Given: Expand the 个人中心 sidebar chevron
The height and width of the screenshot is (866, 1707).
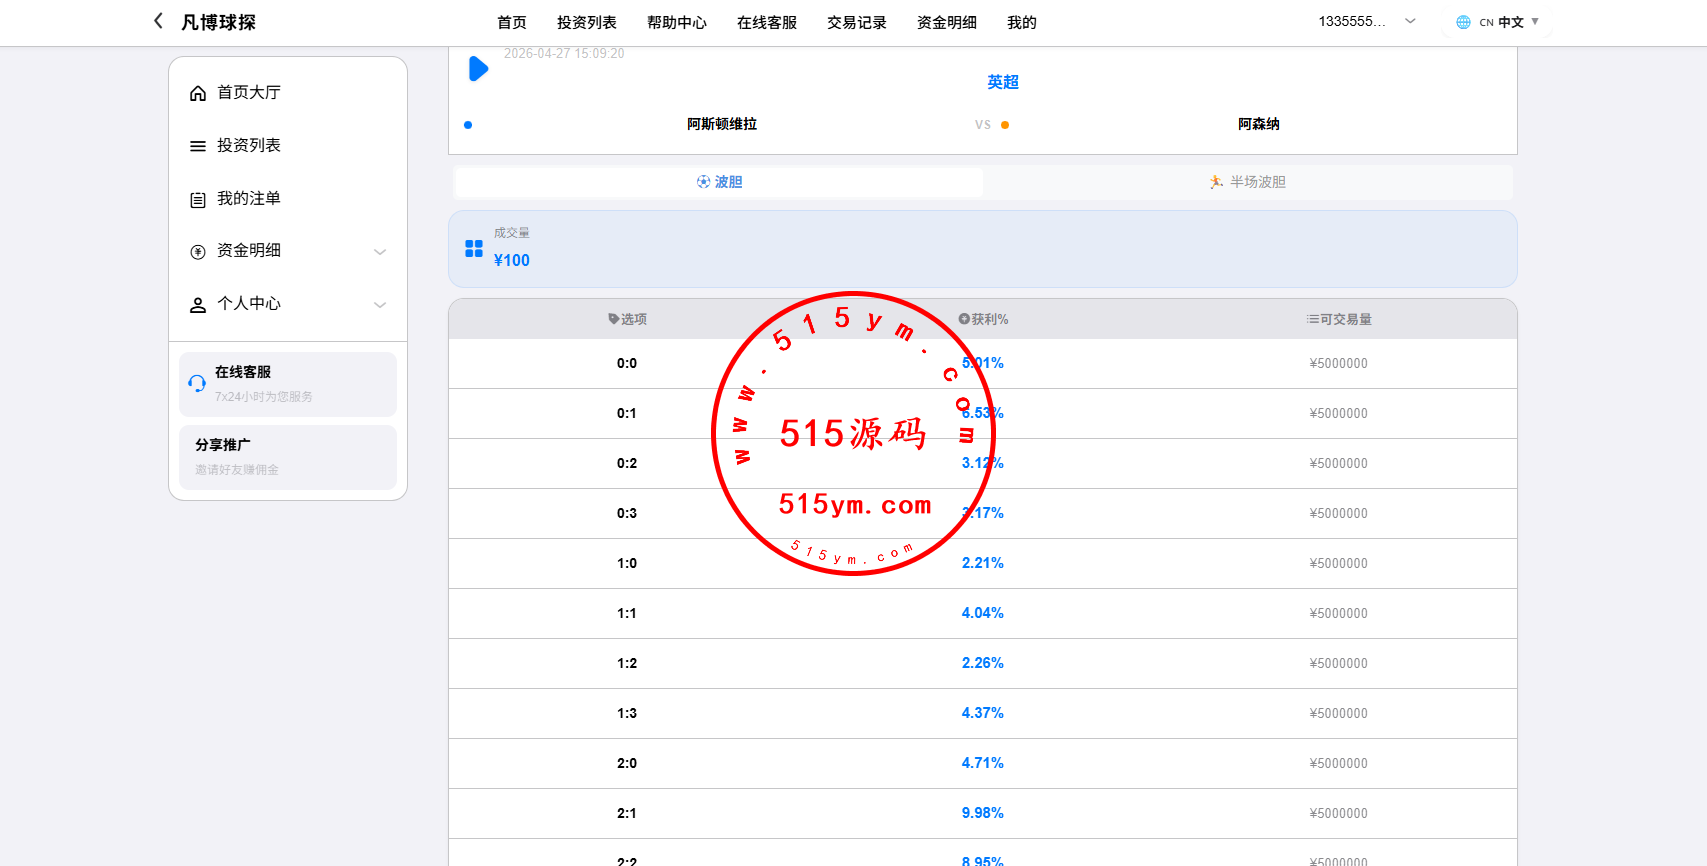Looking at the screenshot, I should click(380, 305).
